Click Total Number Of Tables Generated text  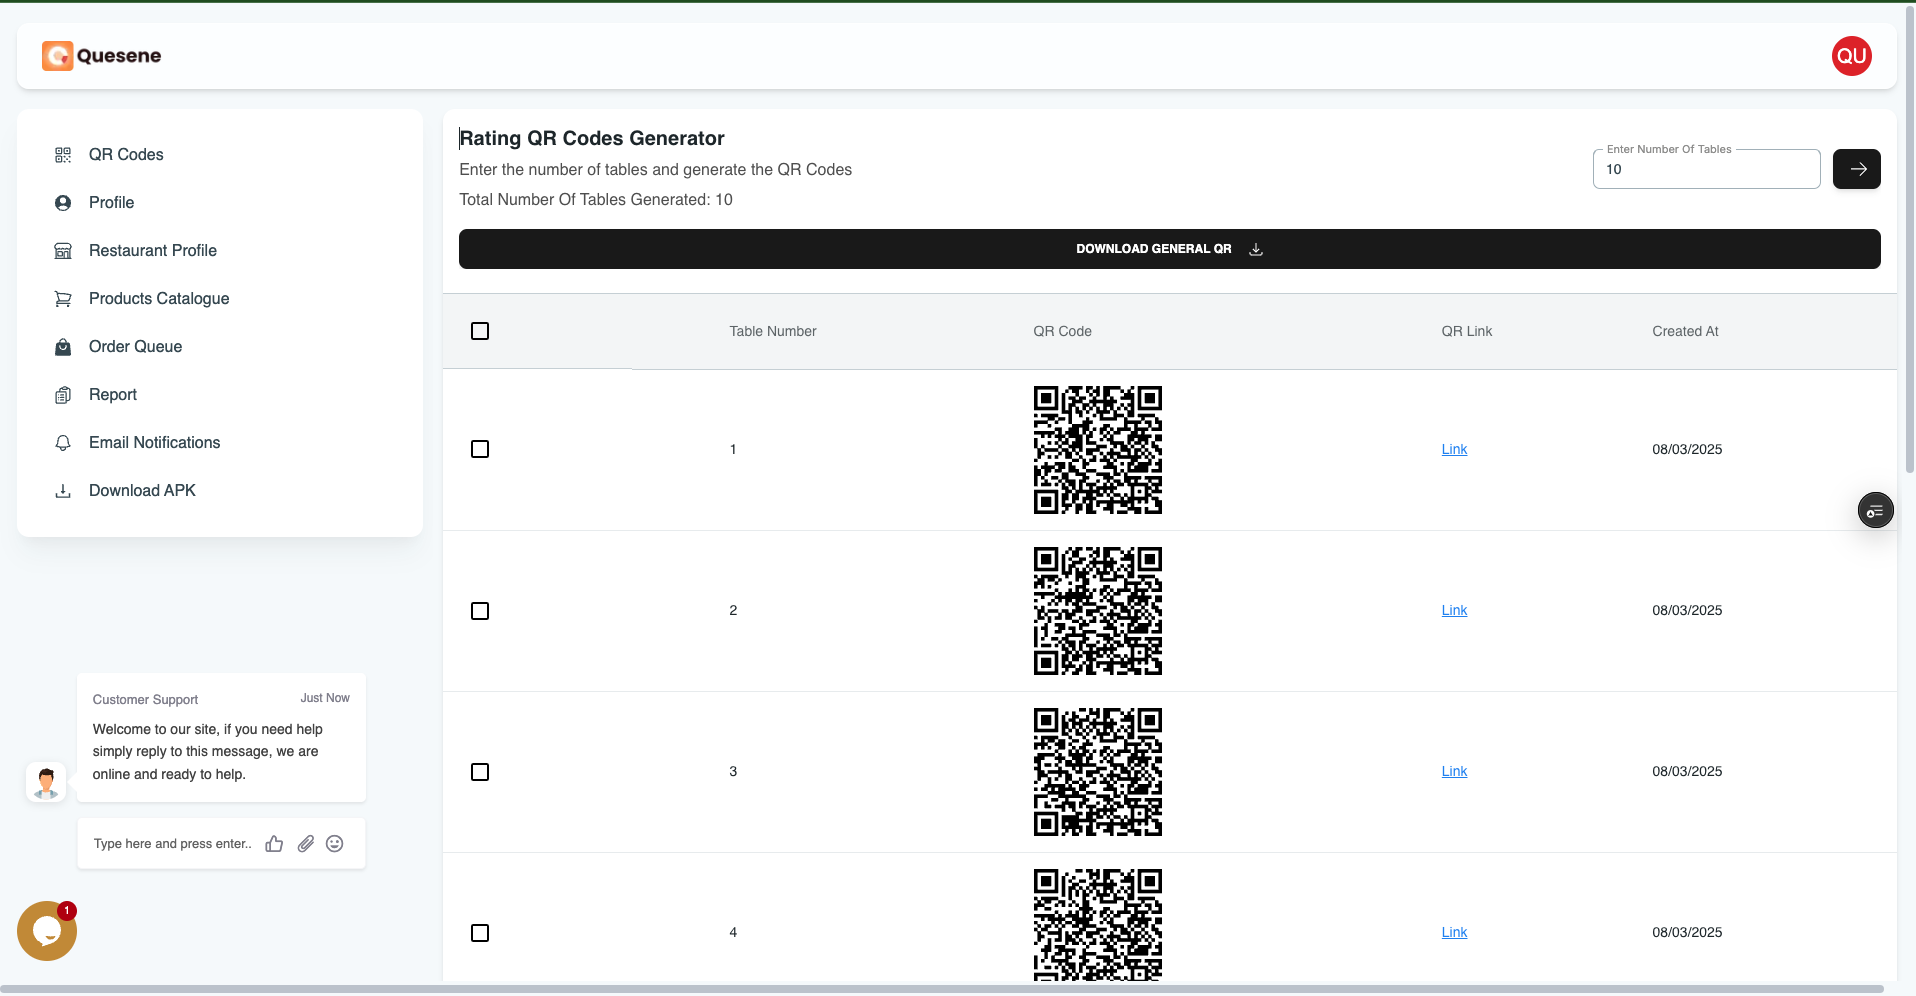click(x=596, y=200)
